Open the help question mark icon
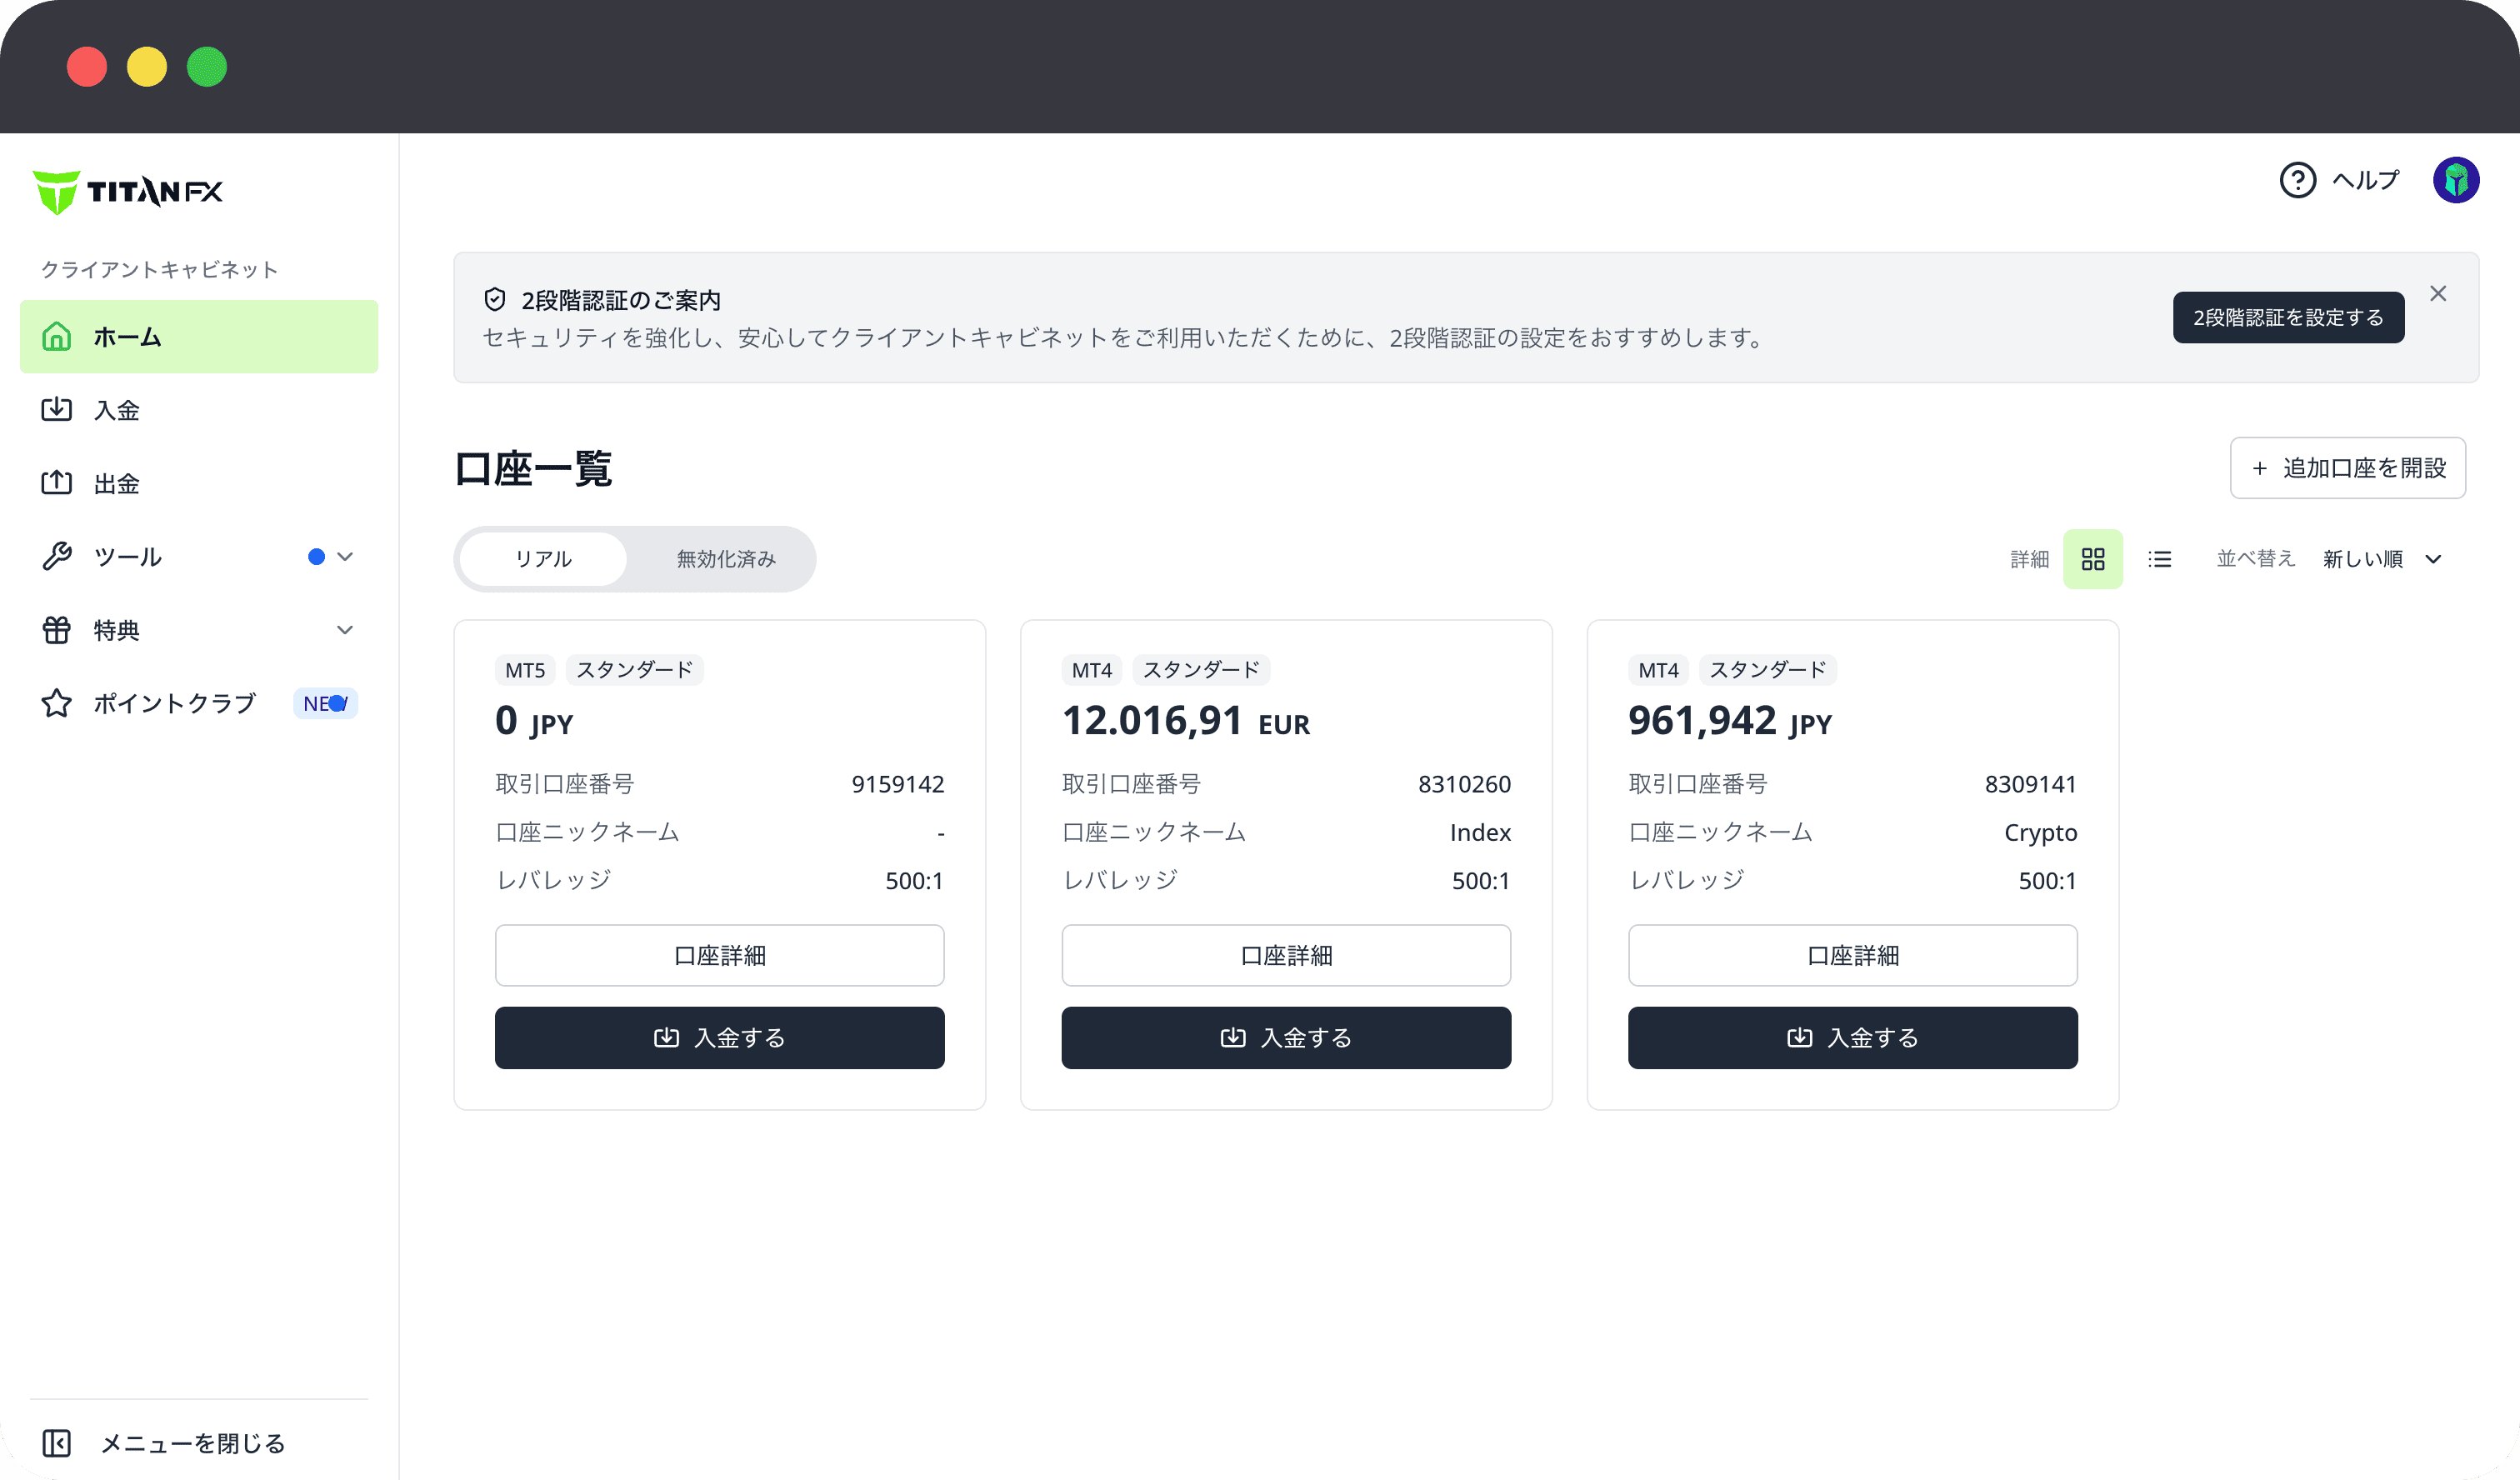 pyautogui.click(x=2297, y=180)
